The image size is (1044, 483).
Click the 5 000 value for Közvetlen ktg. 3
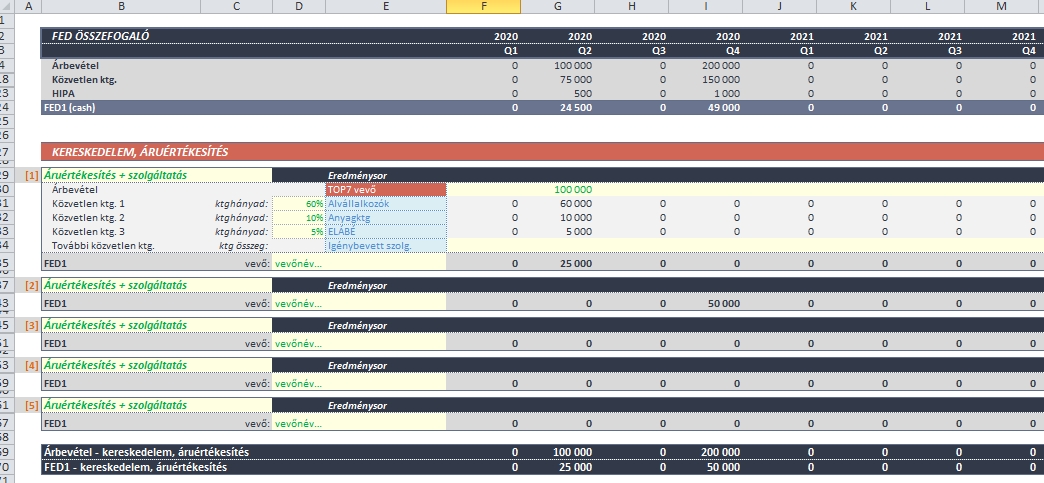click(x=579, y=231)
